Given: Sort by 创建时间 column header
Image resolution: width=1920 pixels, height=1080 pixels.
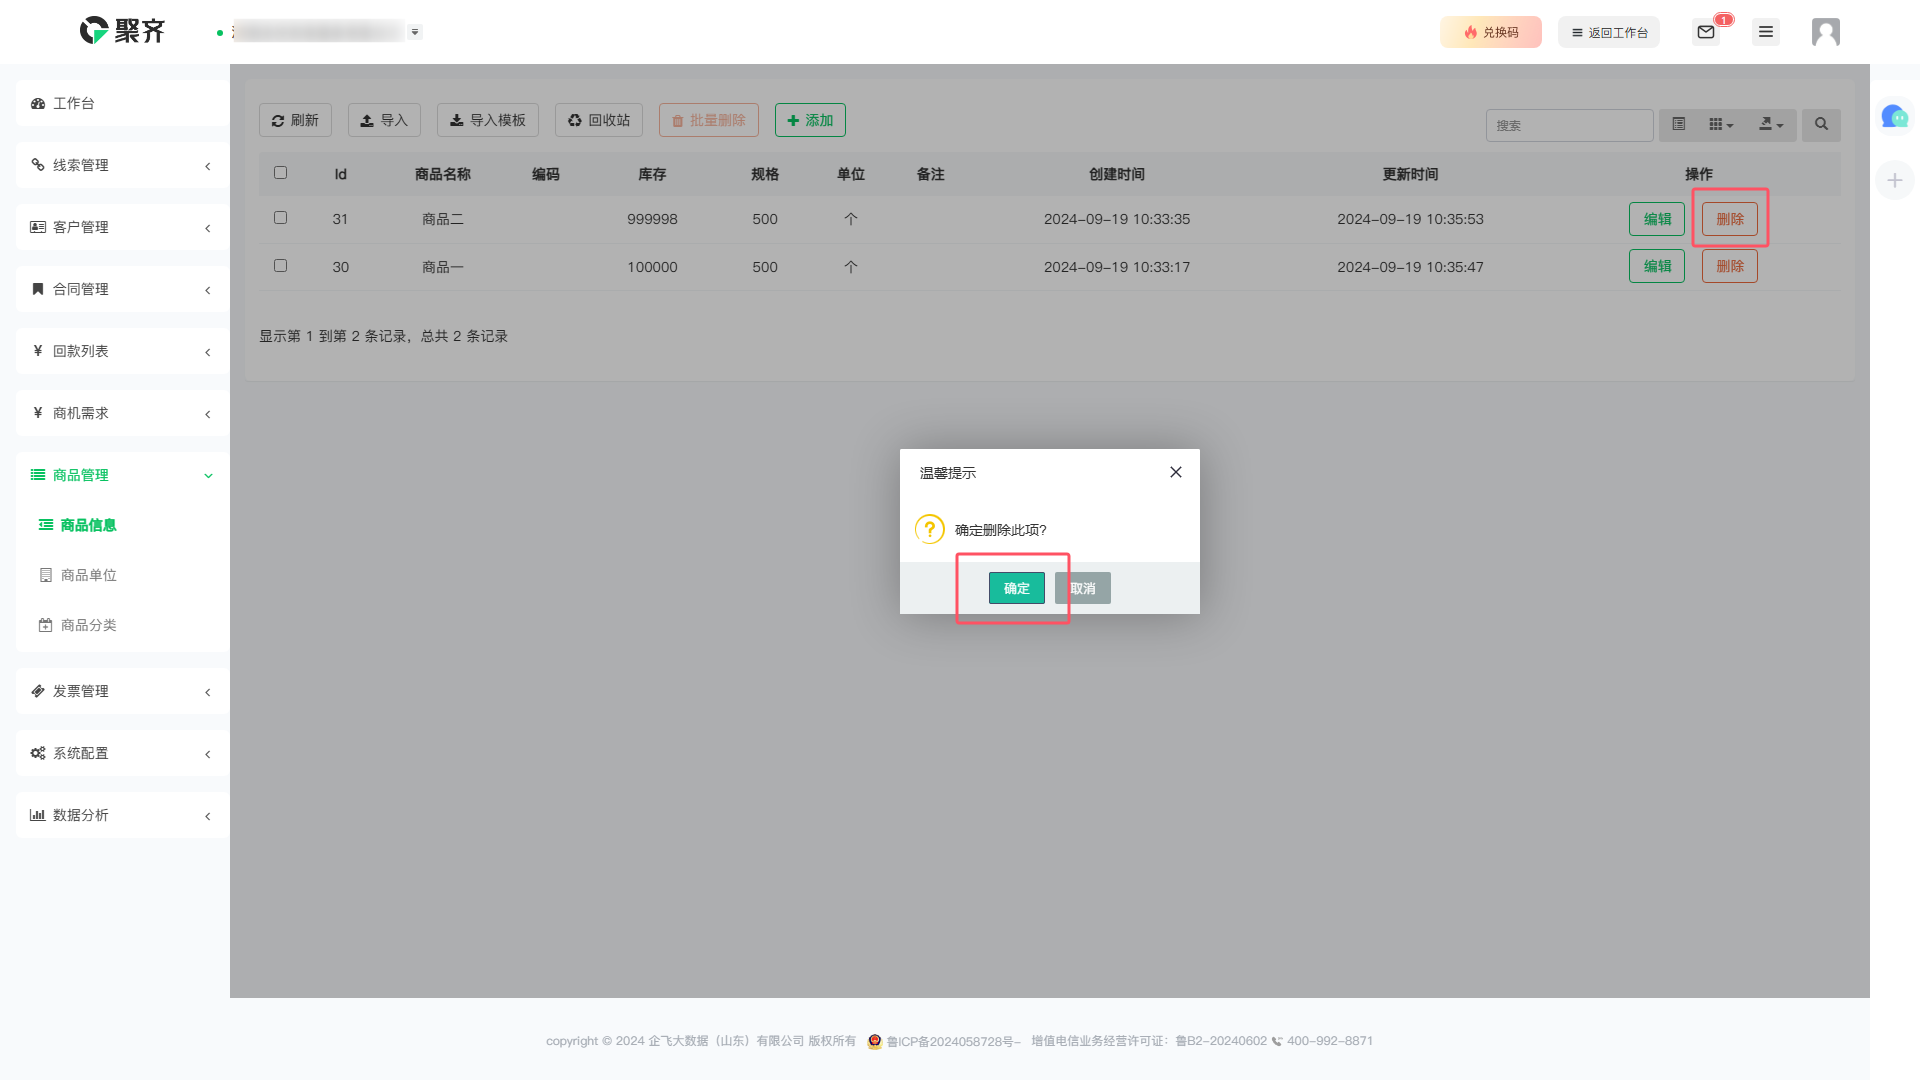Looking at the screenshot, I should pyautogui.click(x=1117, y=174).
